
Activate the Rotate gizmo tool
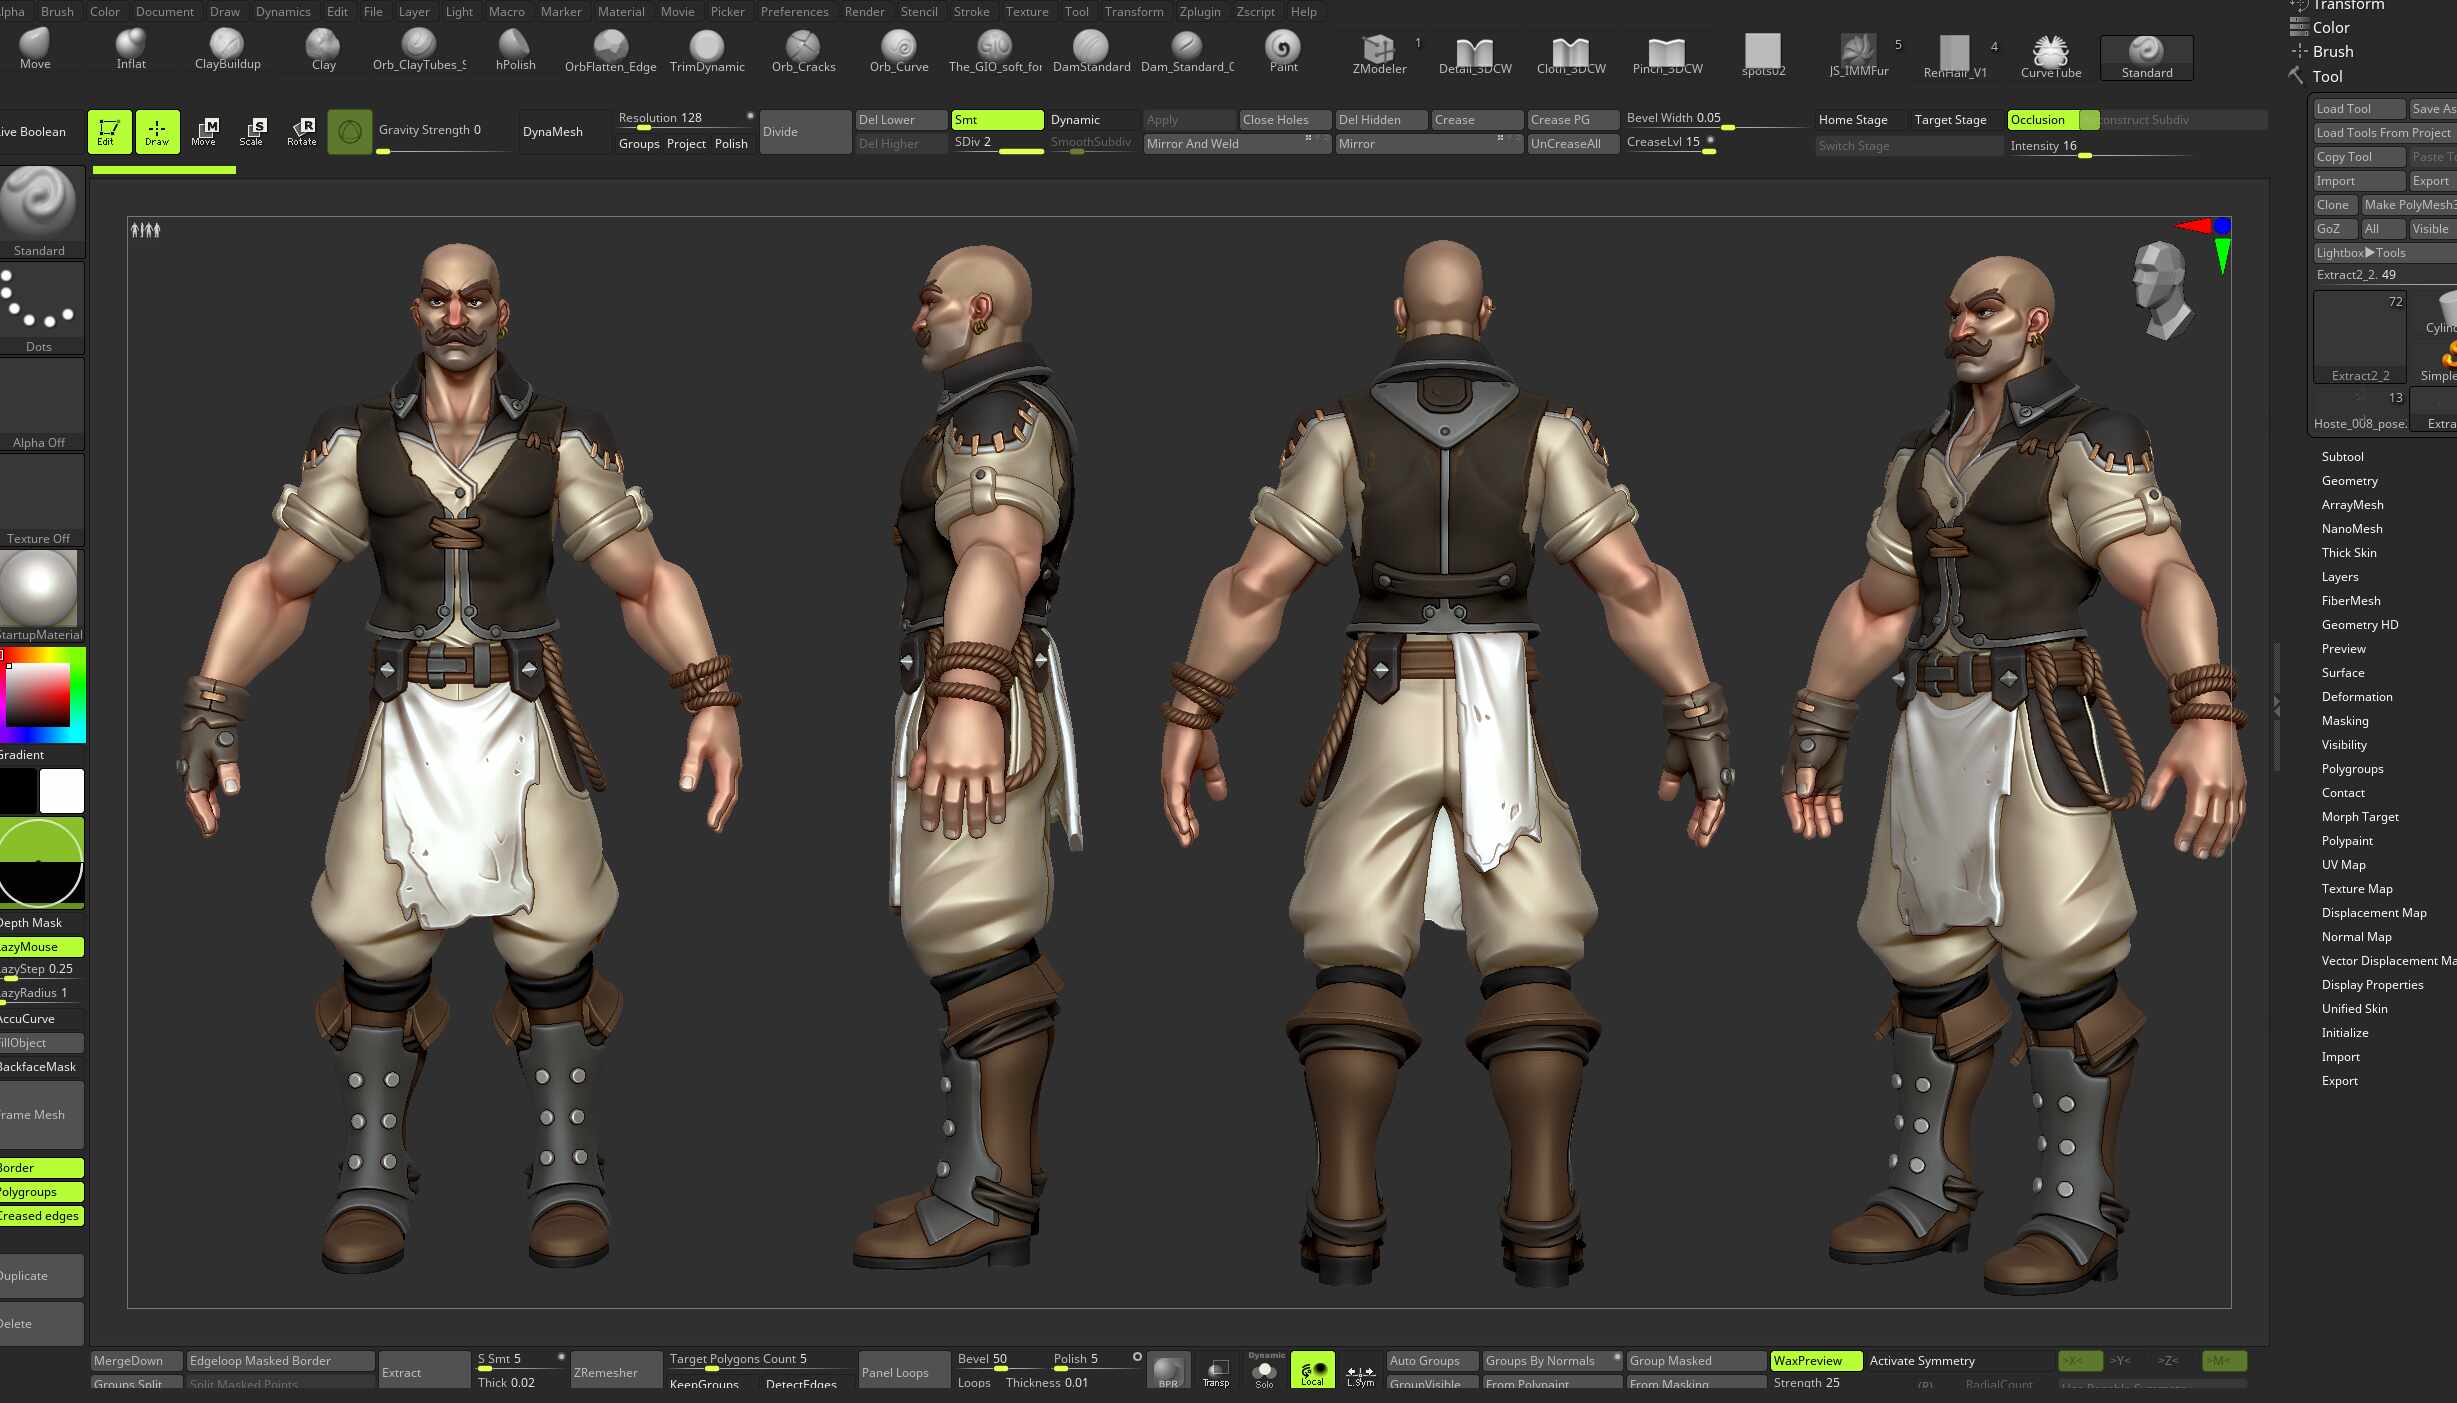[302, 131]
